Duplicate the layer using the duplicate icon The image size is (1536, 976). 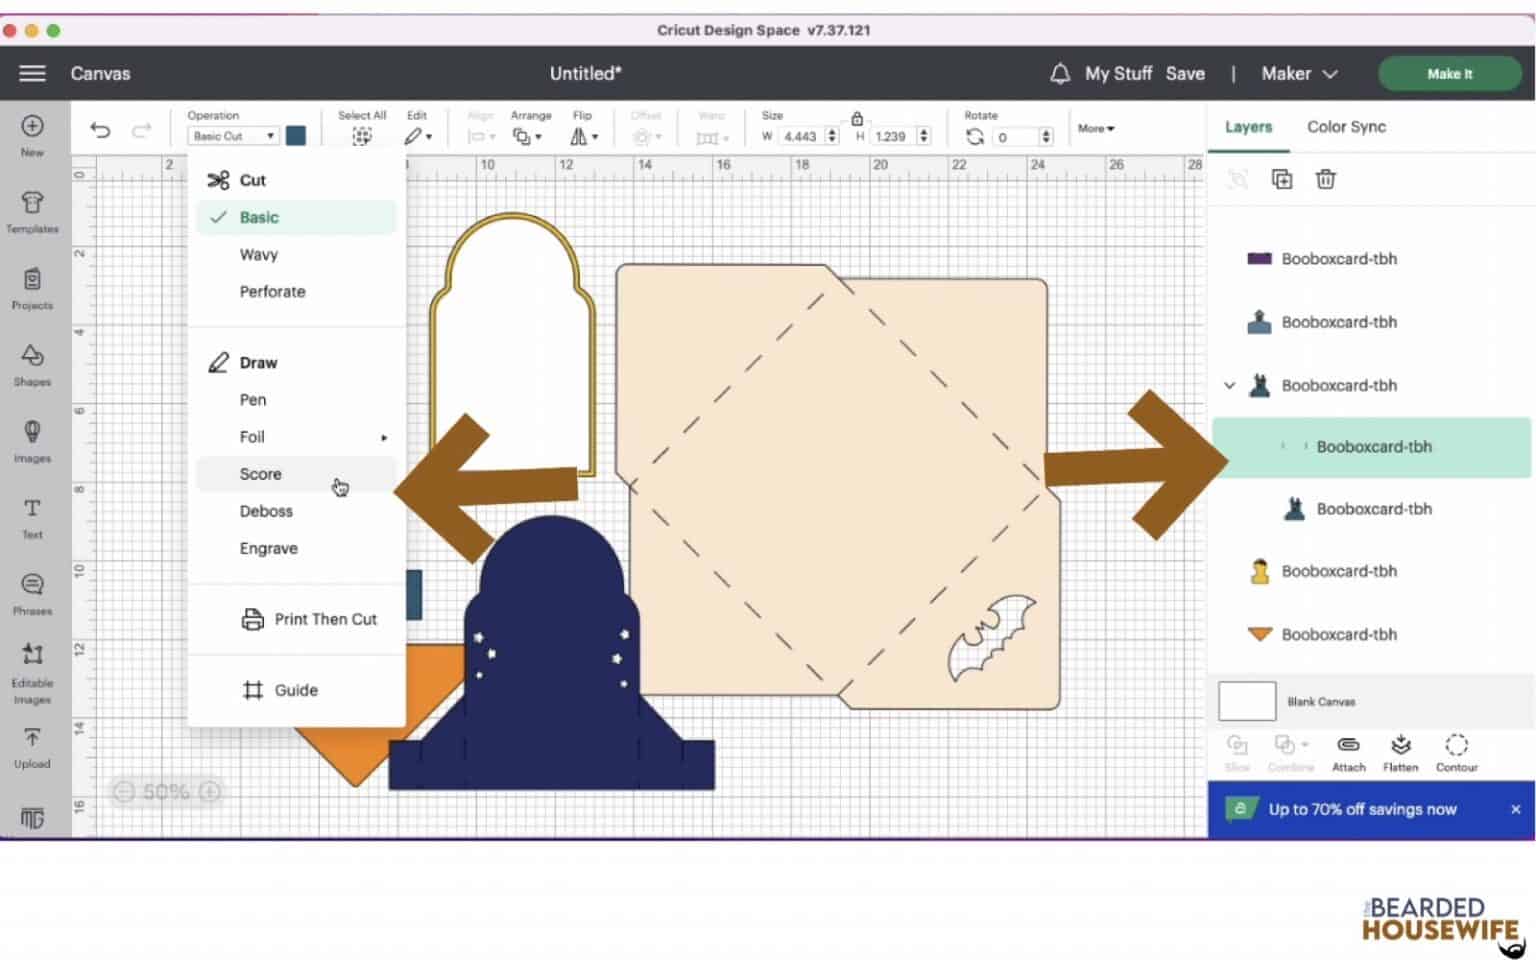[1281, 179]
